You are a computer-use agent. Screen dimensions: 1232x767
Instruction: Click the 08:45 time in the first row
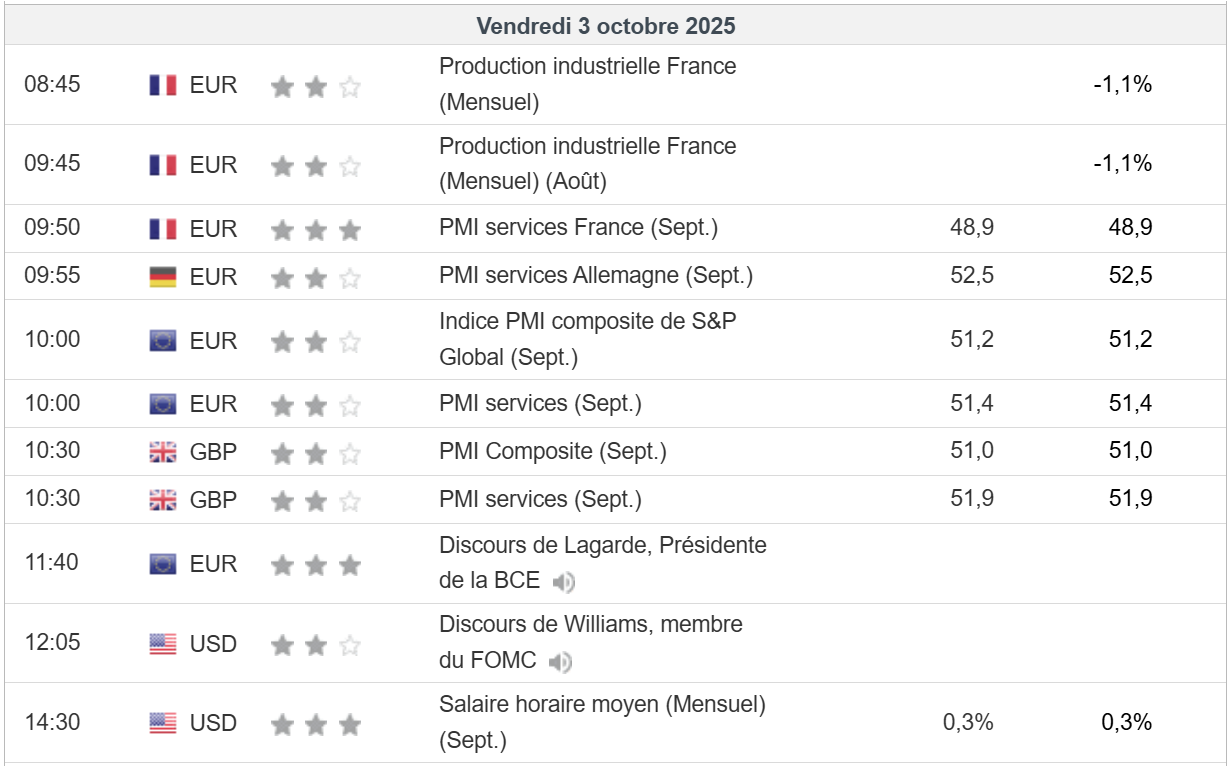point(52,84)
